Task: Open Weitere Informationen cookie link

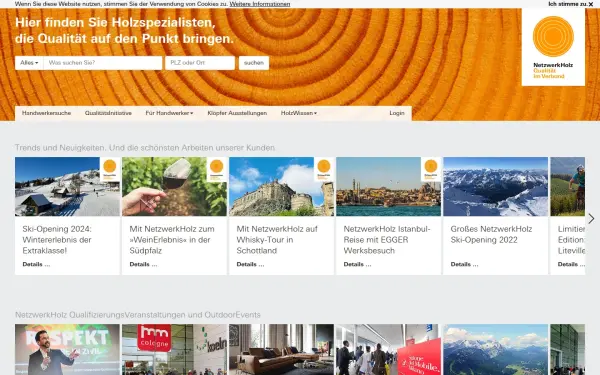Action: (260, 4)
